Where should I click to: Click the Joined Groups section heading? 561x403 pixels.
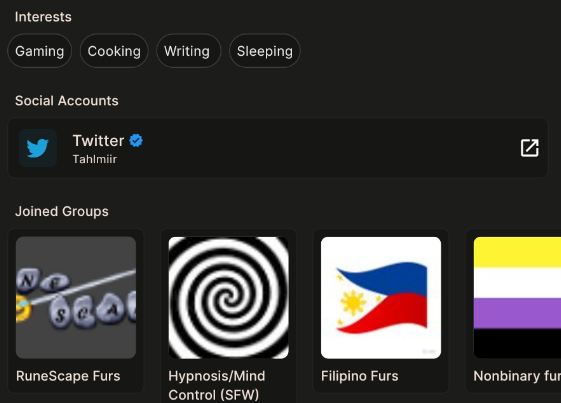tap(62, 212)
